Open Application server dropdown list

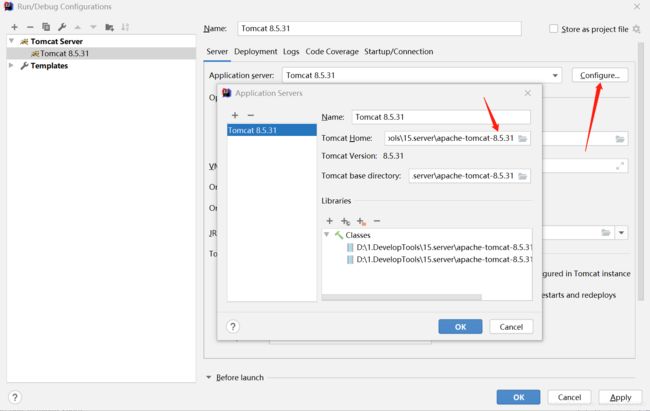pyautogui.click(x=555, y=75)
